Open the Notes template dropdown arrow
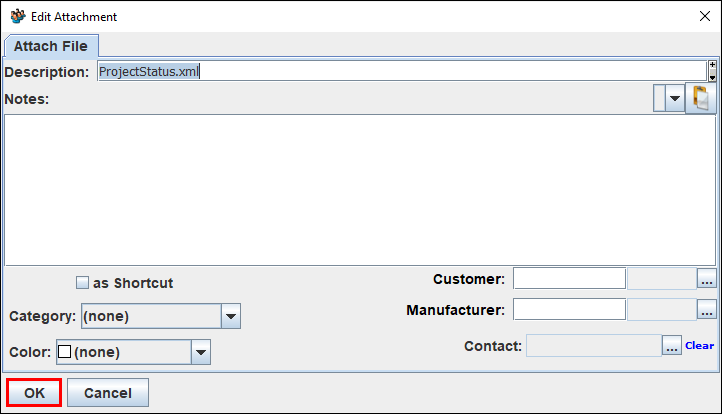This screenshot has width=722, height=414. pyautogui.click(x=675, y=98)
